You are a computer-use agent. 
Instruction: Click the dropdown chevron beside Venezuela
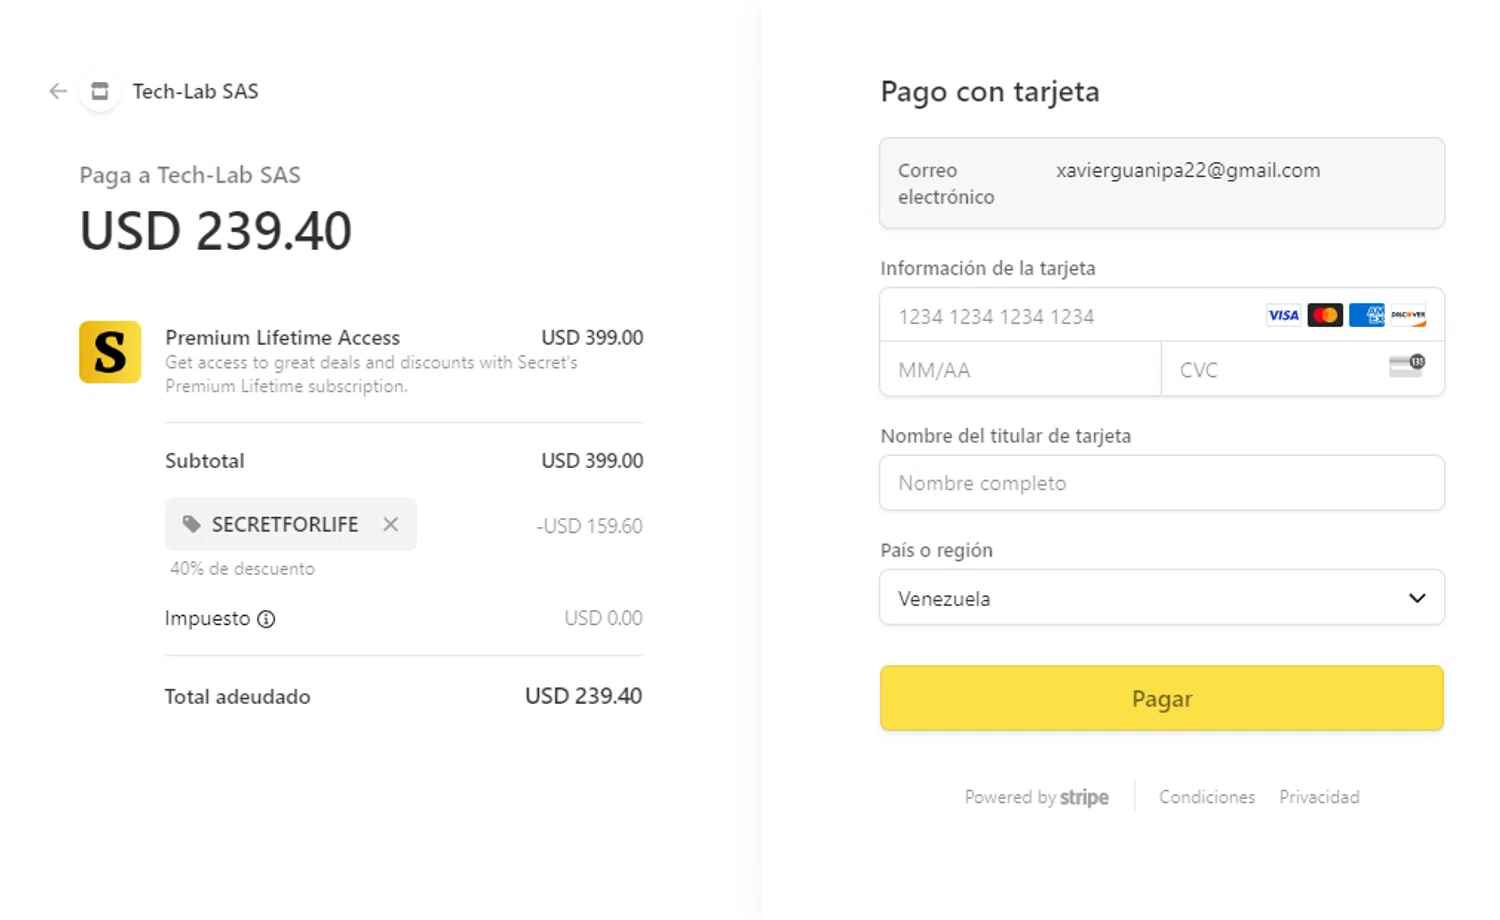[x=1417, y=598]
